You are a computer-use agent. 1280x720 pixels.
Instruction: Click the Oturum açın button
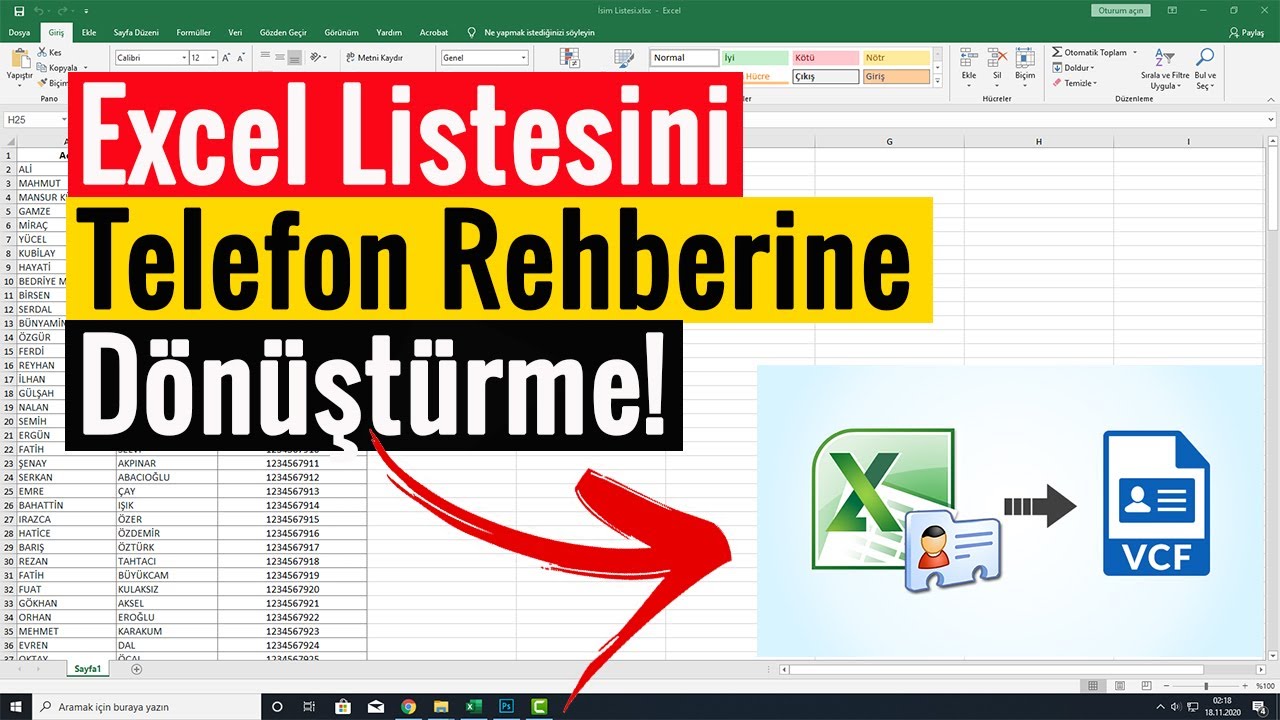(x=1119, y=10)
